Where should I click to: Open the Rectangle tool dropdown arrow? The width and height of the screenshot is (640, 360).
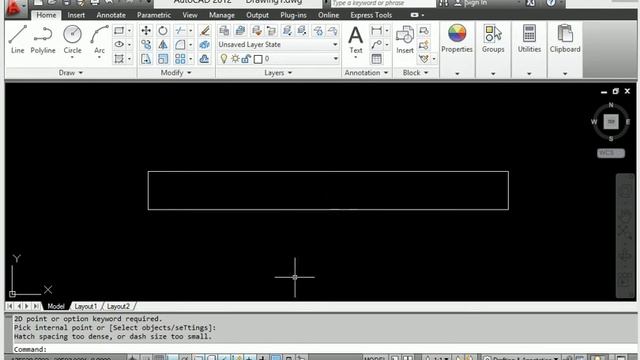[129, 31]
